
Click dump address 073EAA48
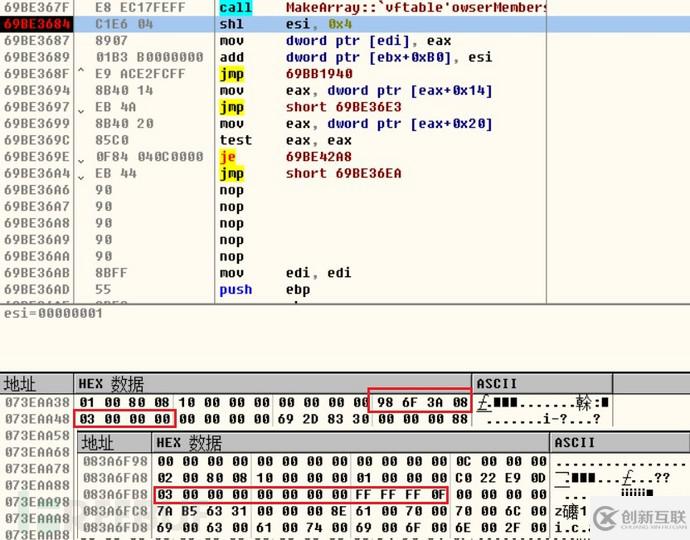(37, 419)
